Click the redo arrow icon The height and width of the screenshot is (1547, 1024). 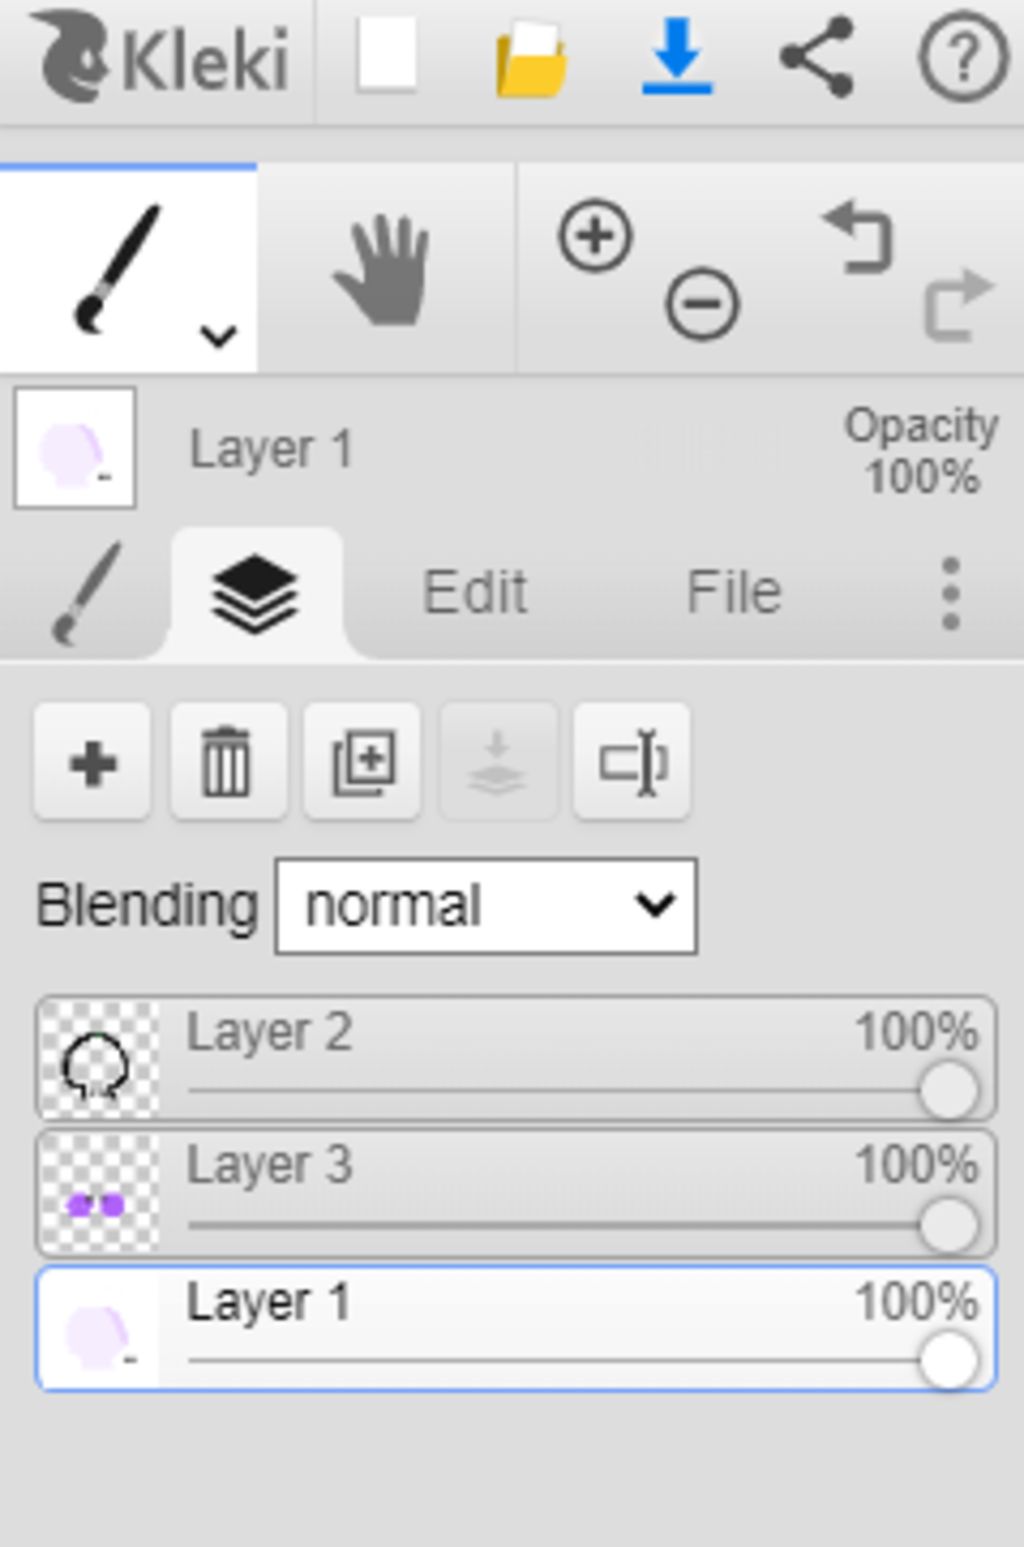point(956,304)
